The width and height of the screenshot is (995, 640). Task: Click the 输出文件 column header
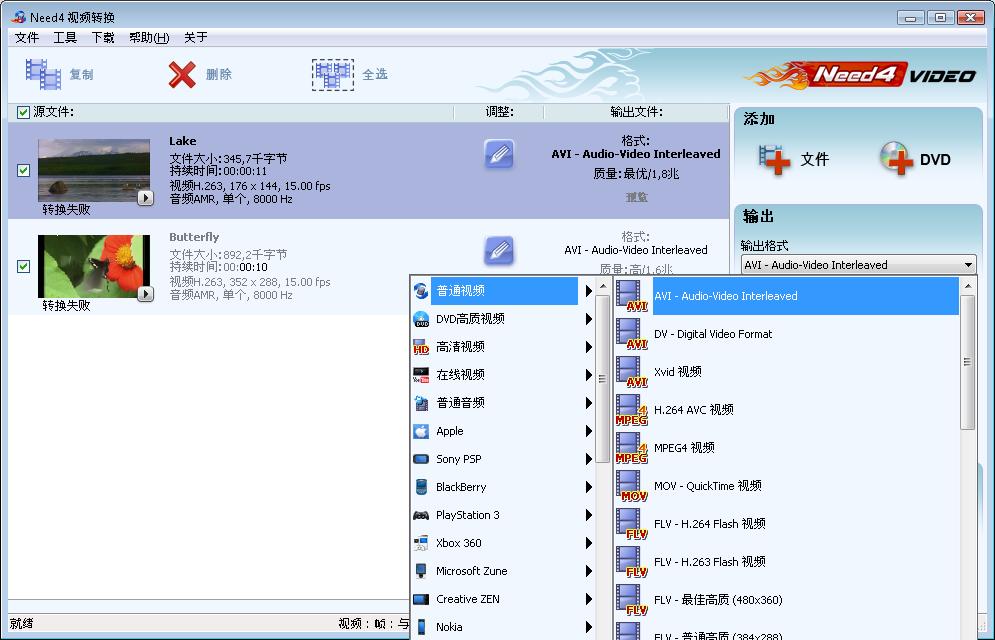point(636,112)
